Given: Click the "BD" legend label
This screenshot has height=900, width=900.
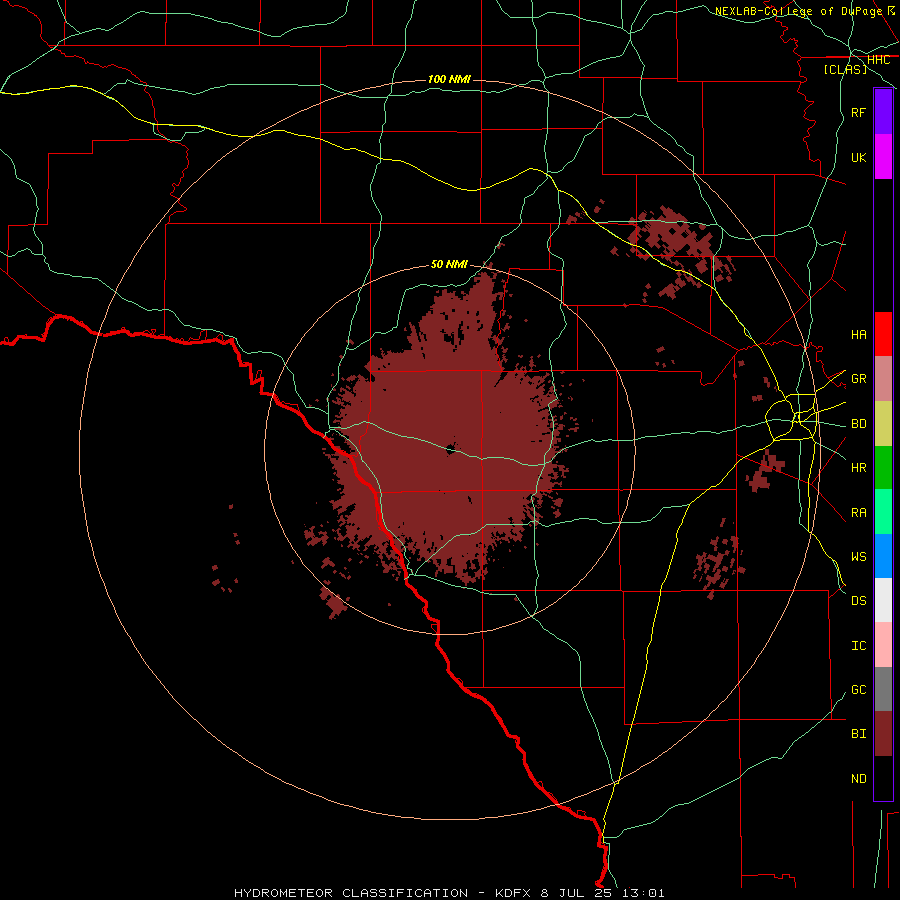Looking at the screenshot, I should click(859, 424).
